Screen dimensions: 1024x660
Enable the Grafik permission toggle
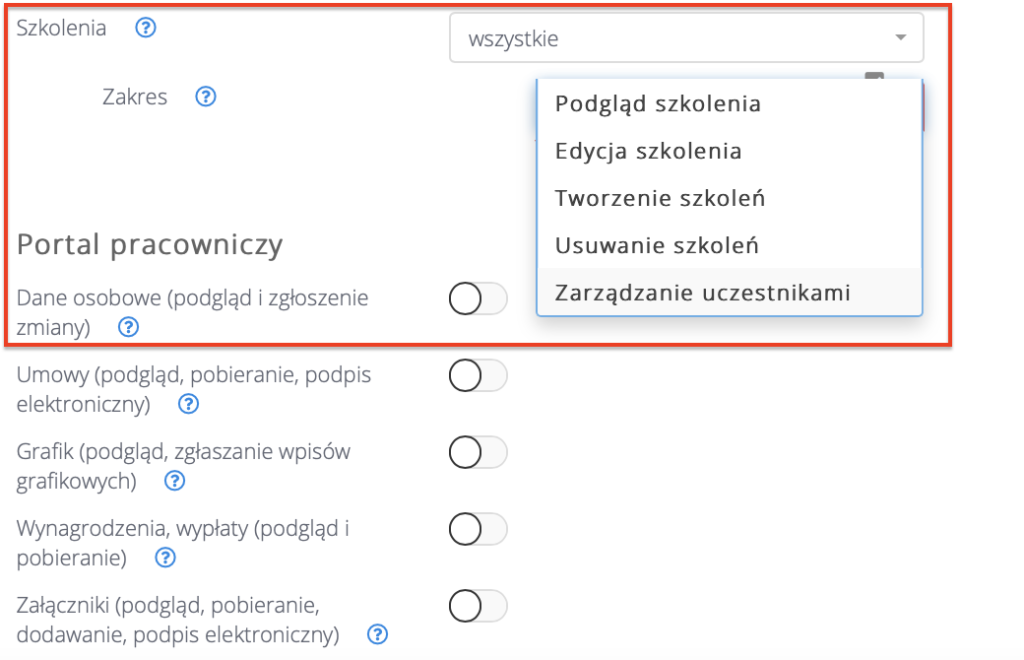pos(478,453)
